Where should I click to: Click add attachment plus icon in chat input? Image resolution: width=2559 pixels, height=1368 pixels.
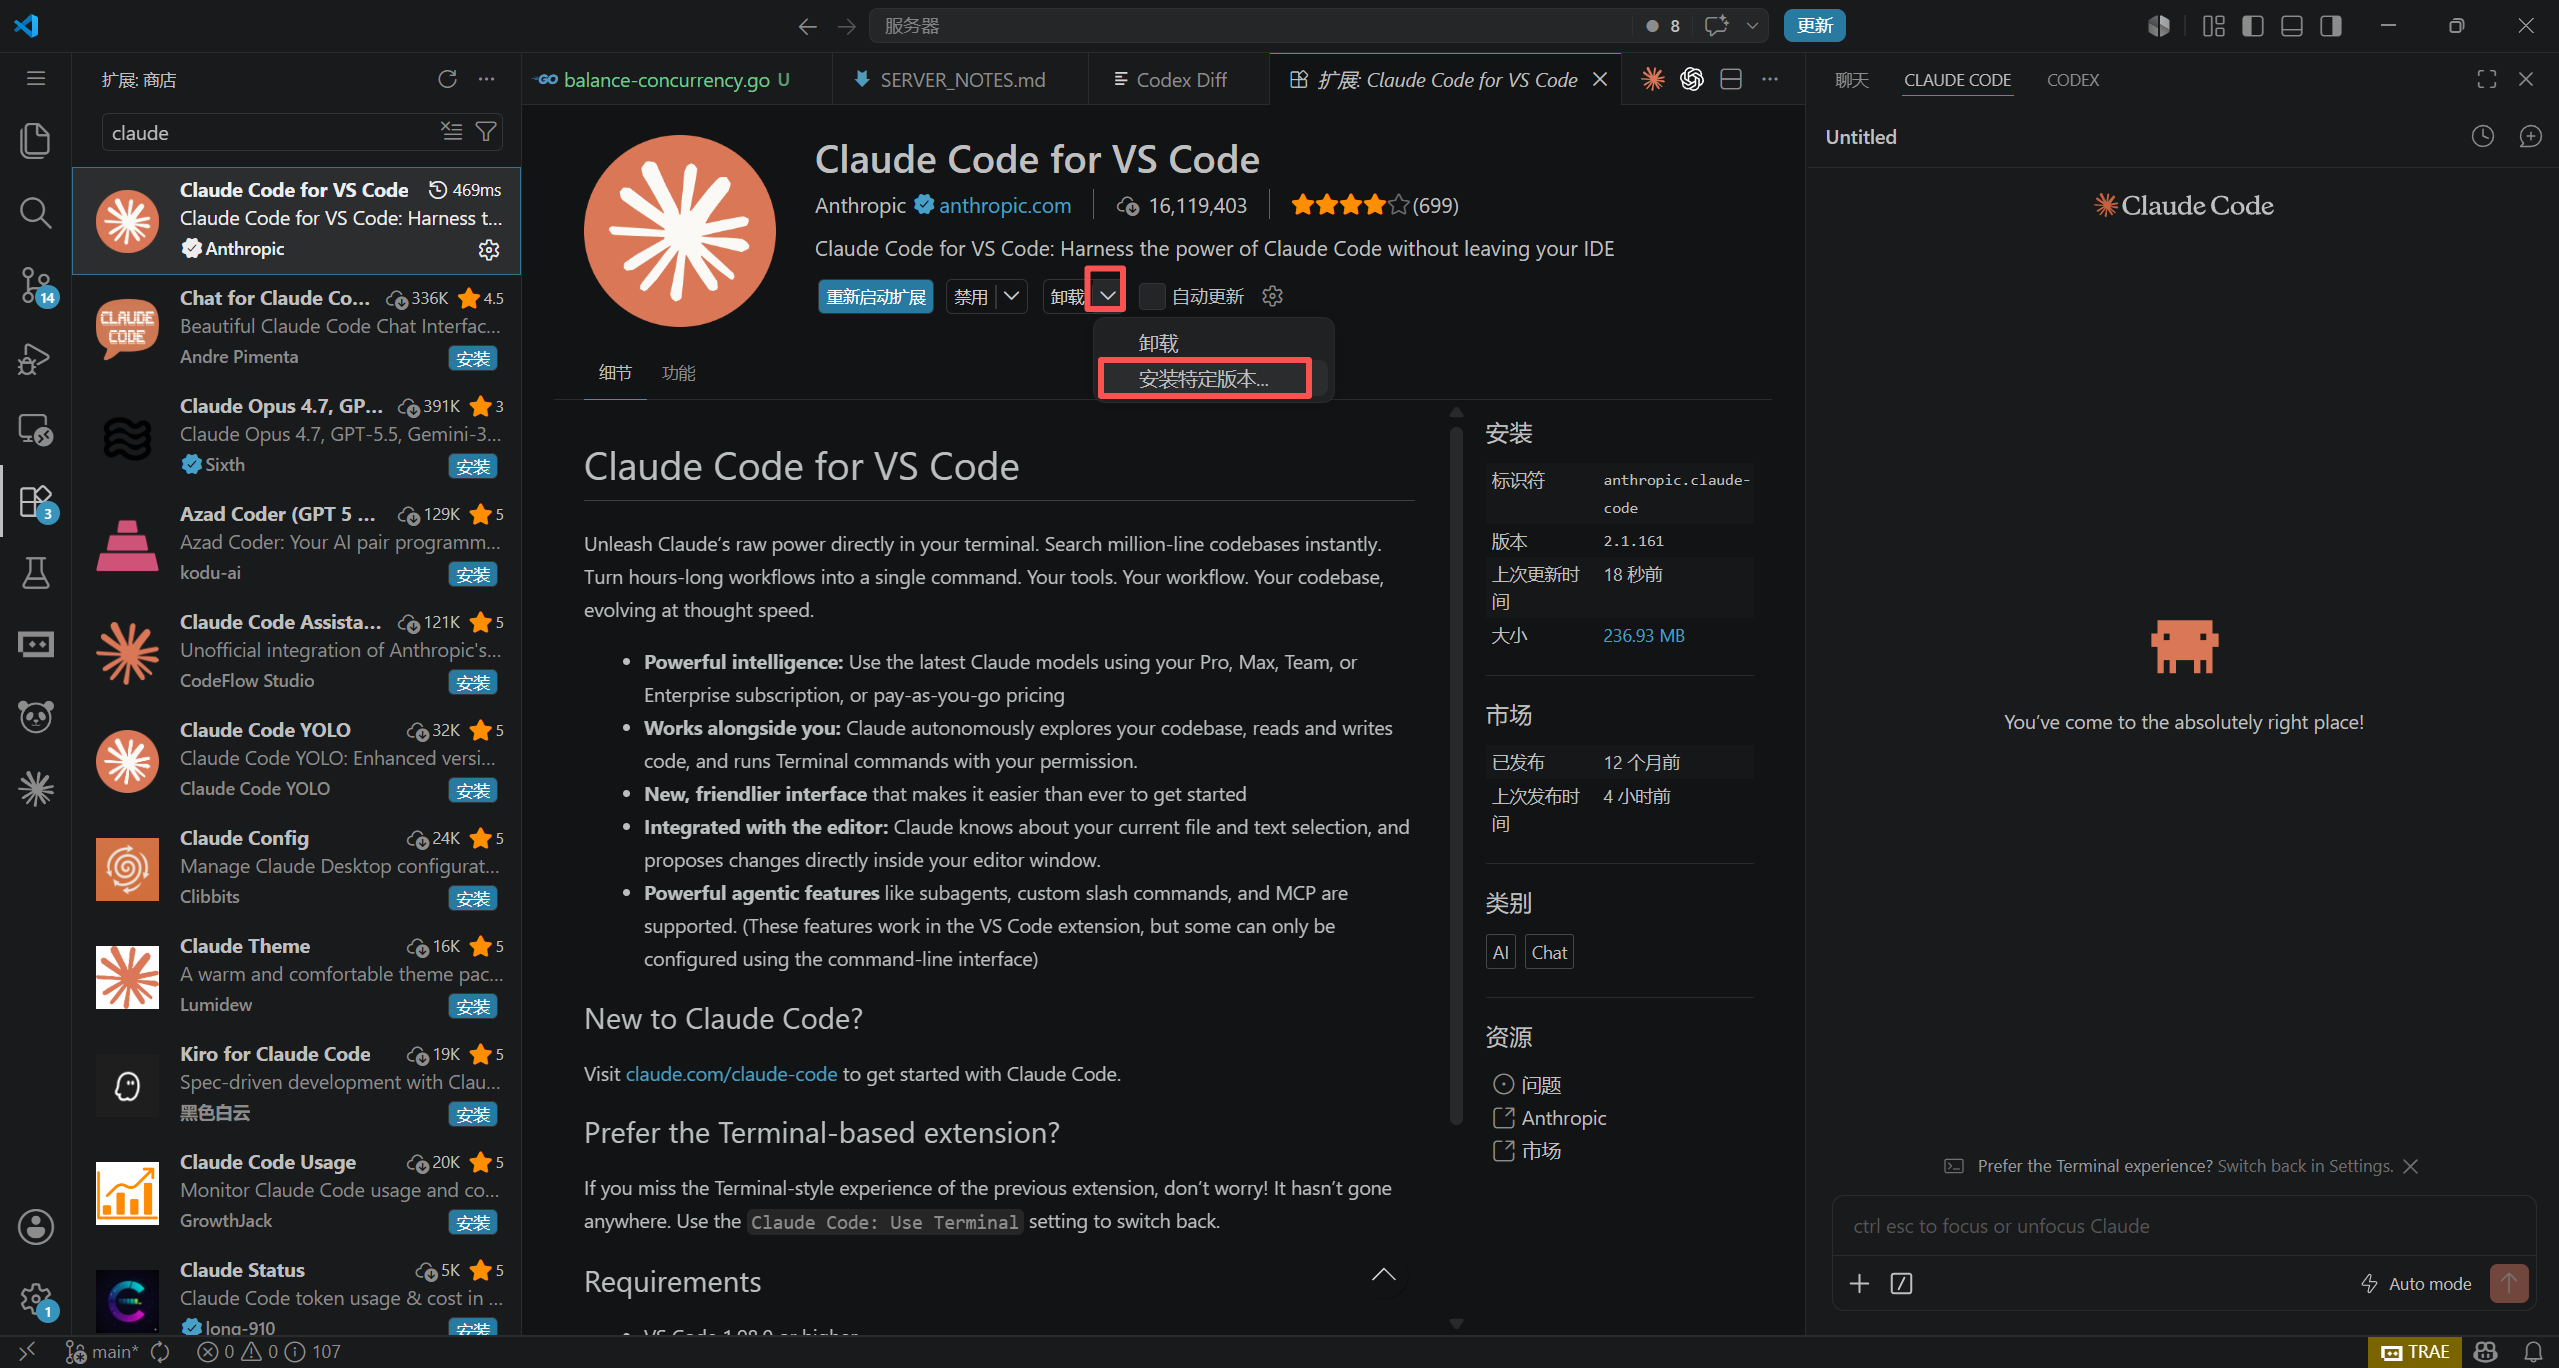[1859, 1283]
